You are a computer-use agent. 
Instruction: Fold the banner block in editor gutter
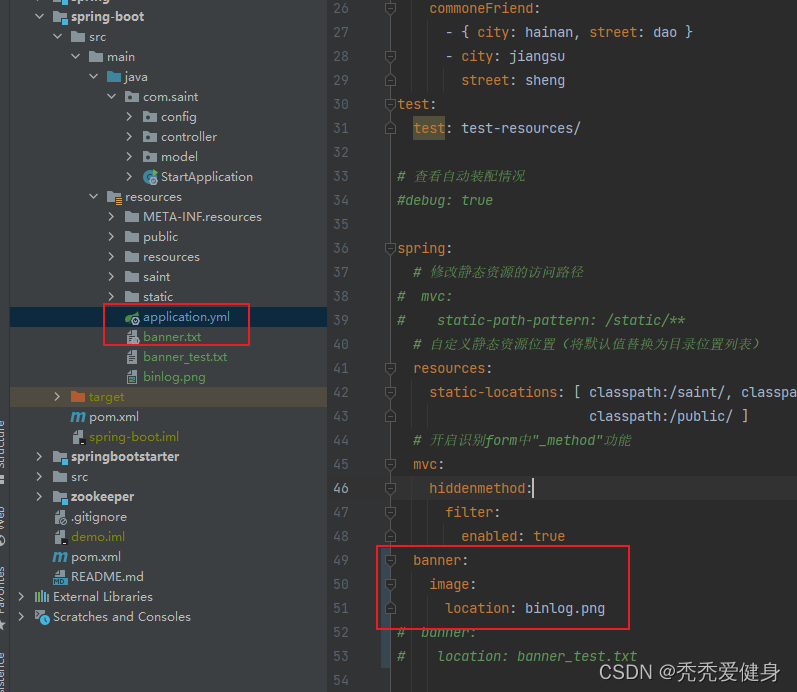pyautogui.click(x=390, y=560)
